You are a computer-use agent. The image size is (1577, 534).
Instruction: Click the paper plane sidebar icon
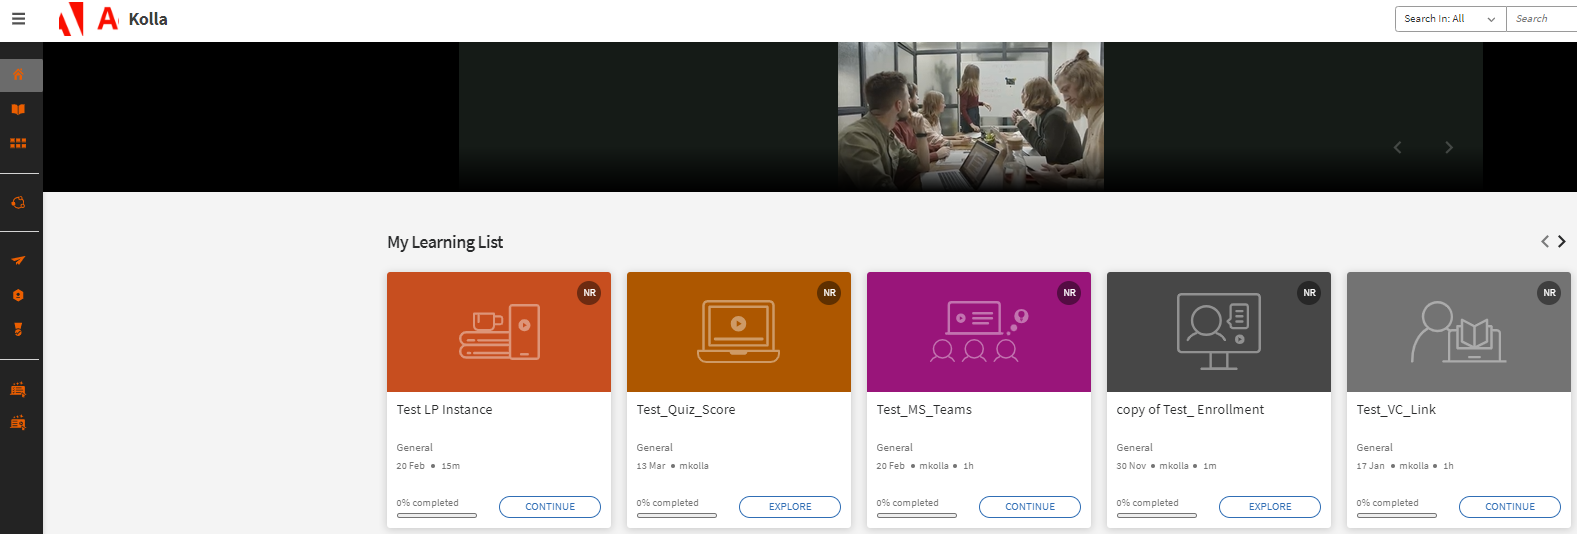point(18,261)
